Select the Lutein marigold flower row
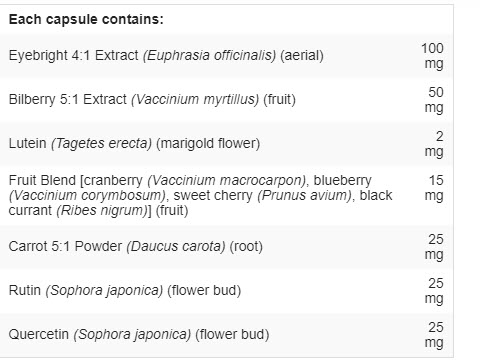 (x=226, y=144)
